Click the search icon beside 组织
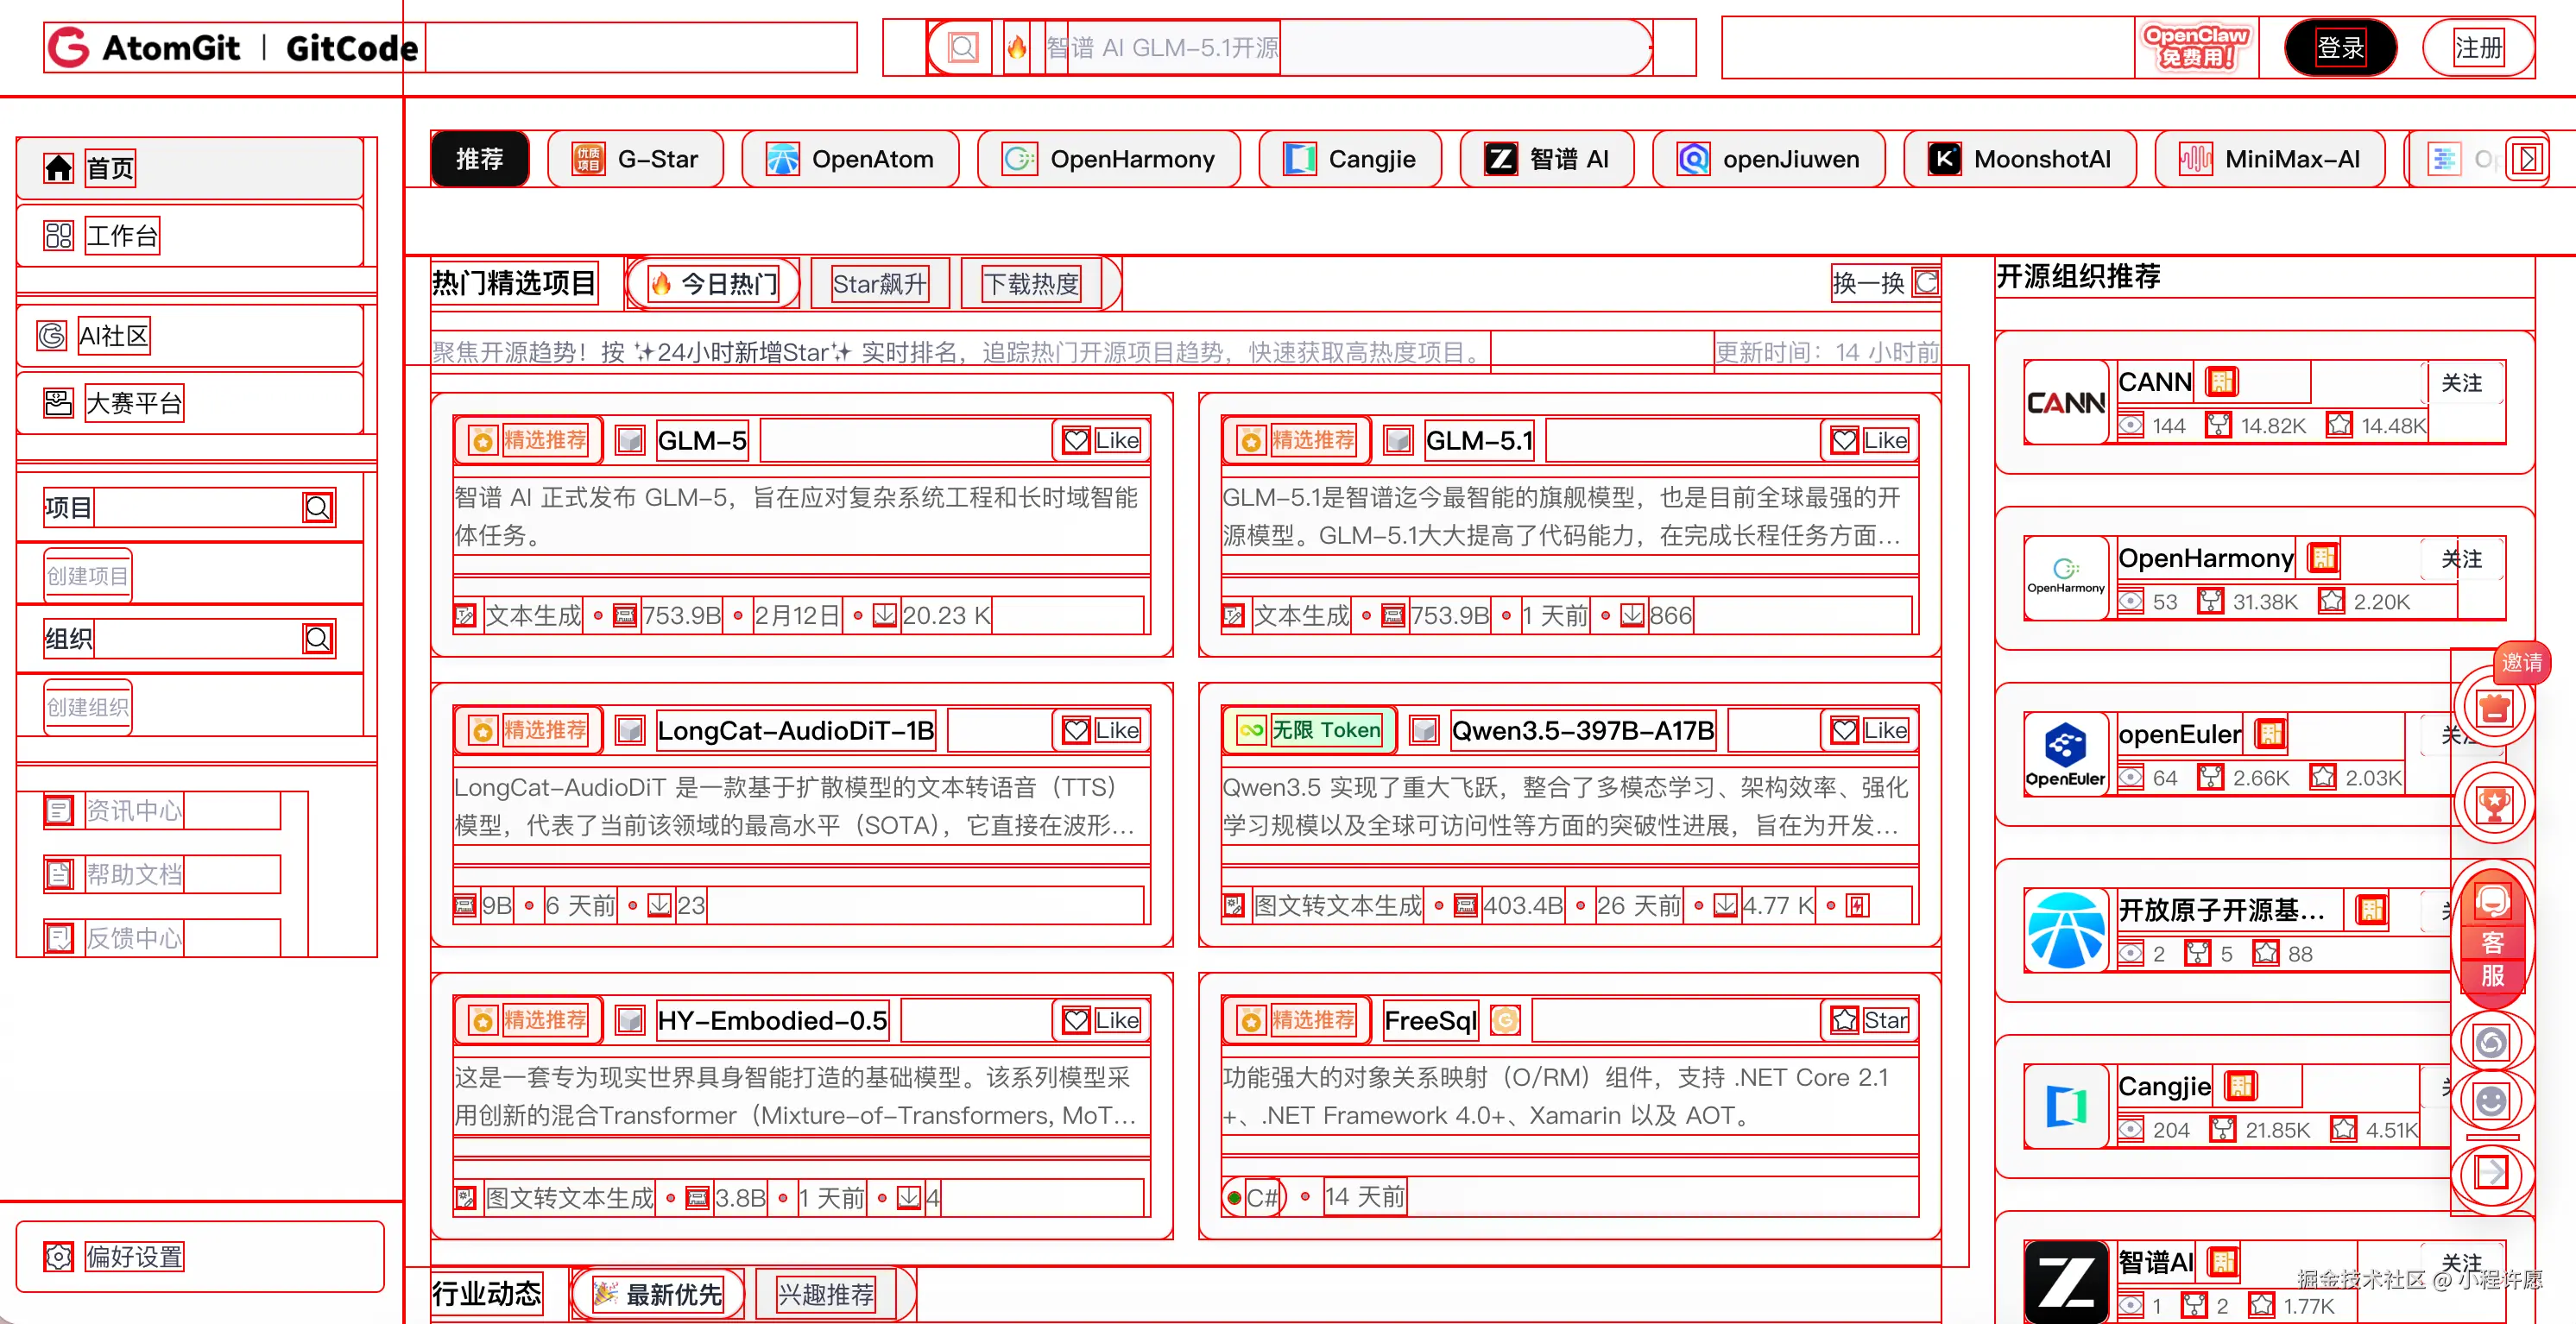The width and height of the screenshot is (2576, 1324). point(318,639)
